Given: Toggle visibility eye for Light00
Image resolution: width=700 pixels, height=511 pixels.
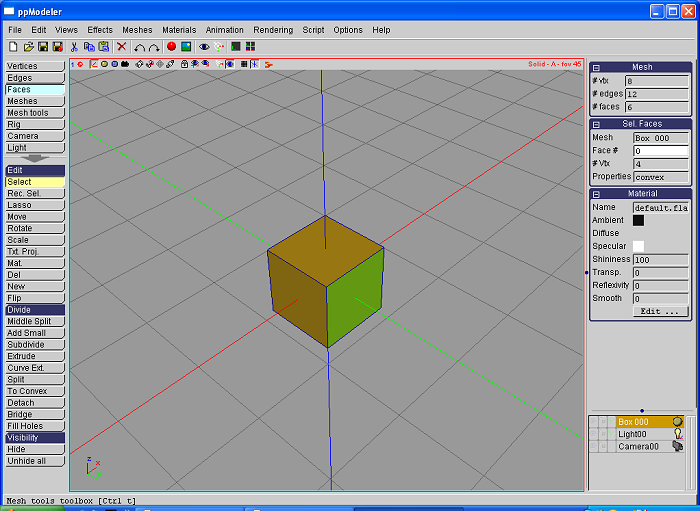Looking at the screenshot, I should pyautogui.click(x=594, y=434).
